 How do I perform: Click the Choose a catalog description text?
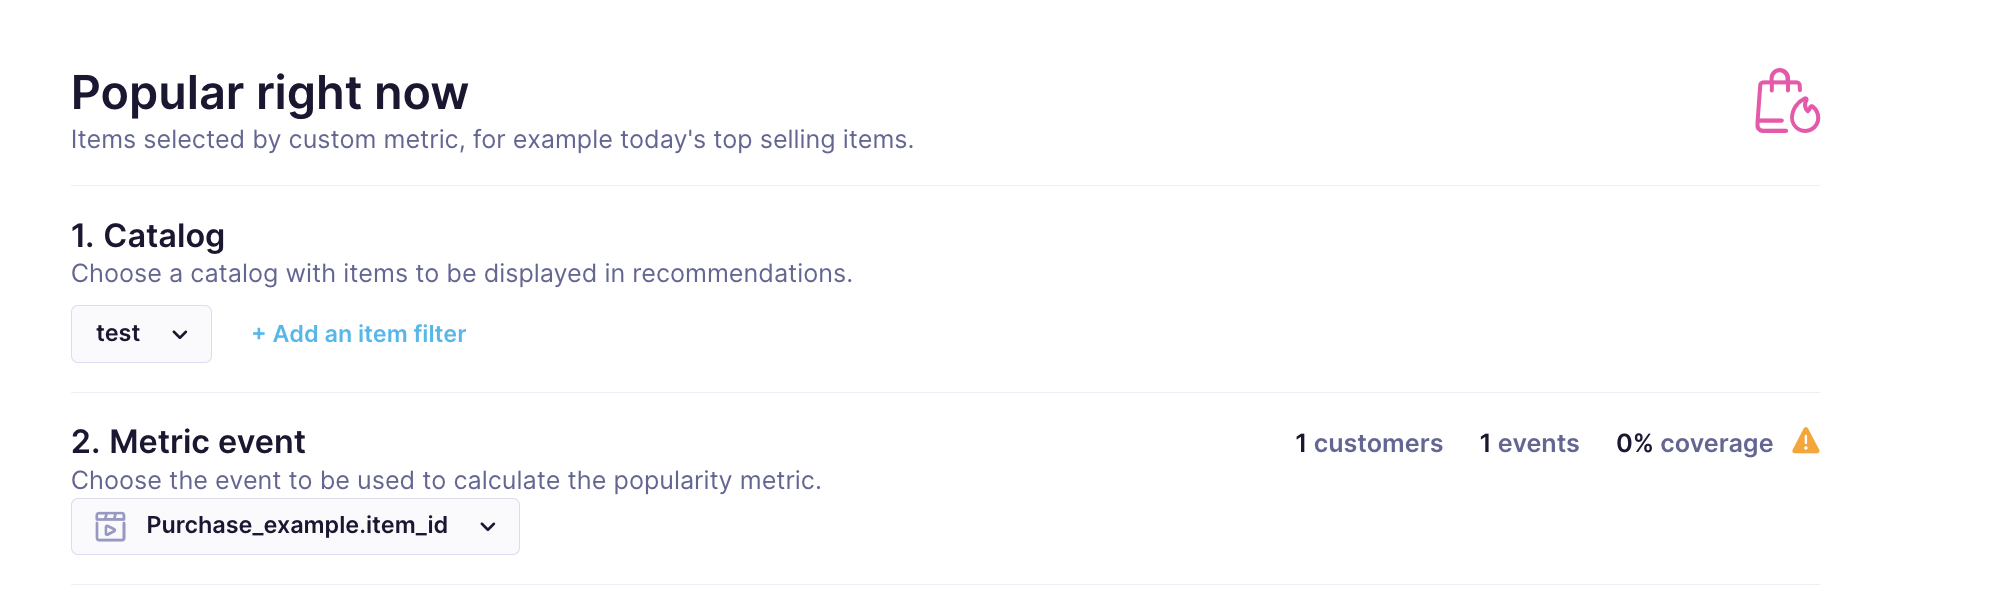click(461, 274)
